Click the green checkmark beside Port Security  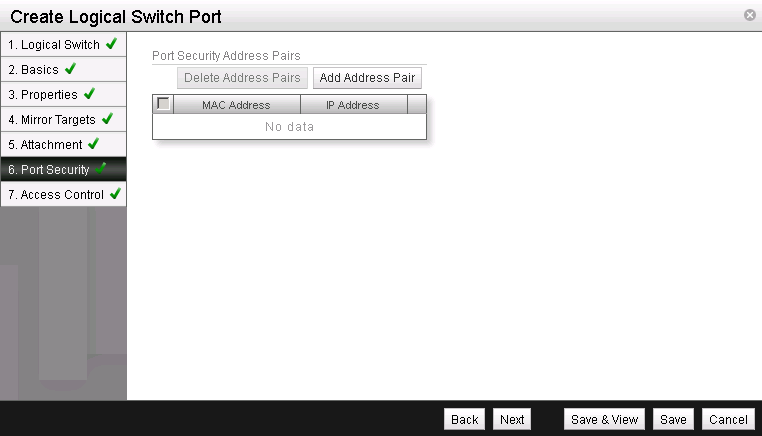[x=101, y=169]
